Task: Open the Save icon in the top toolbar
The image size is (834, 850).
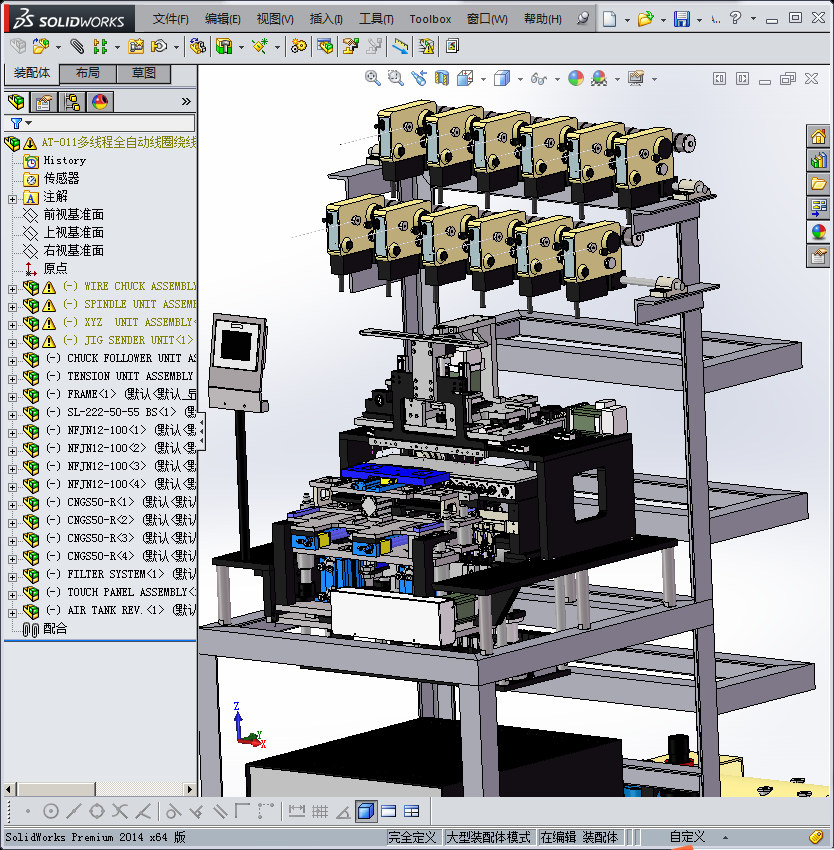Action: tap(681, 19)
